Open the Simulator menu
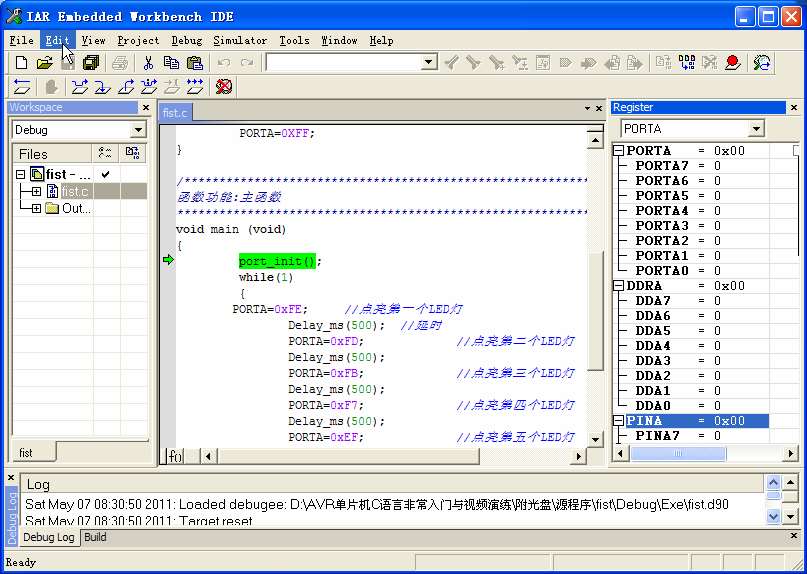 [239, 41]
